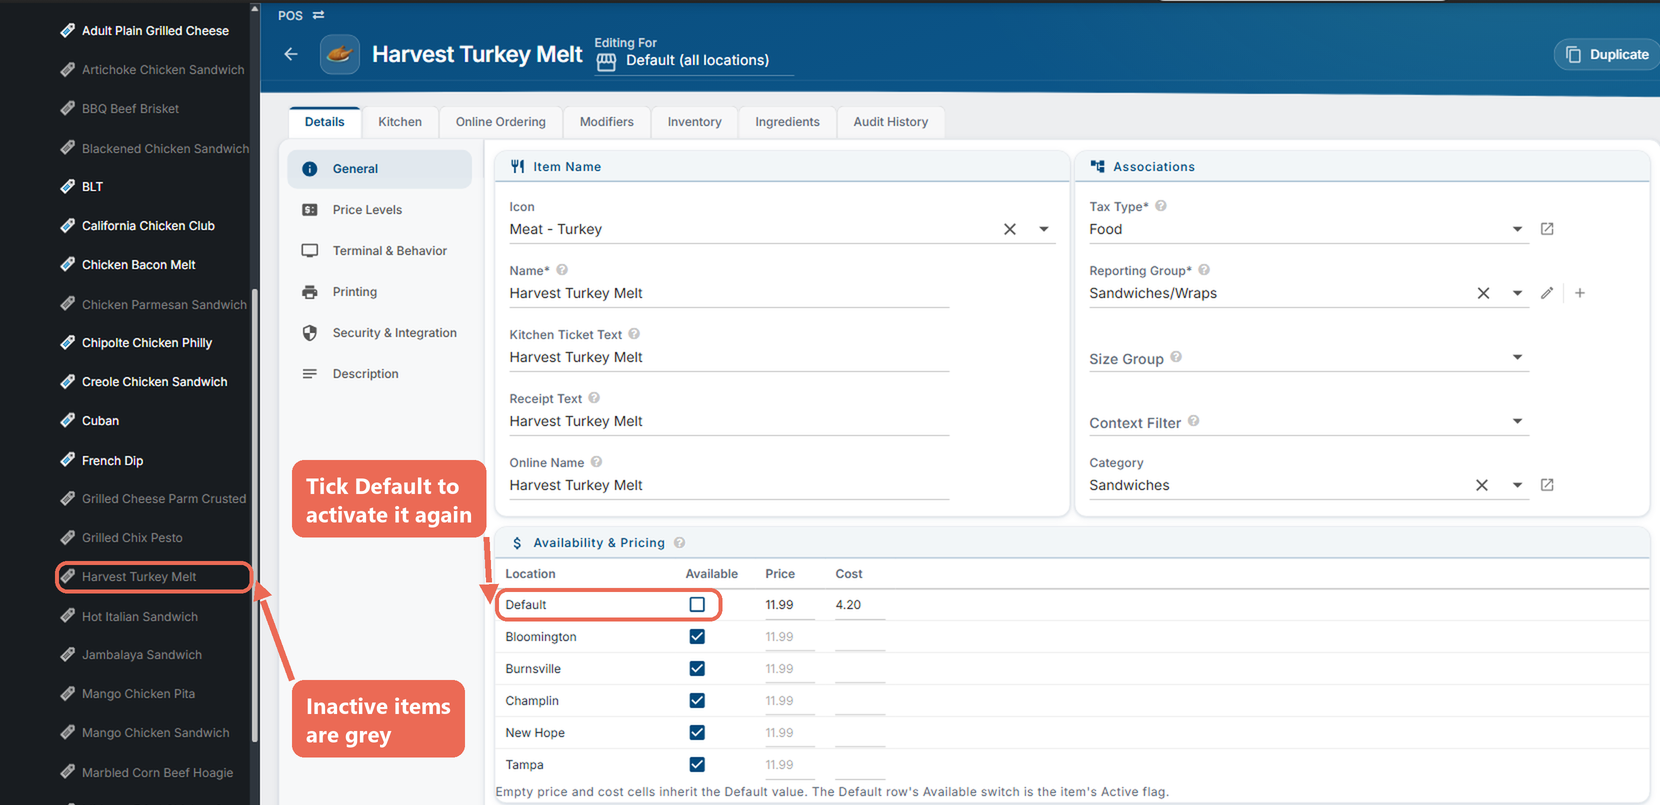The image size is (1660, 805).
Task: Uncheck Tampa Available checkbox
Action: (x=697, y=765)
